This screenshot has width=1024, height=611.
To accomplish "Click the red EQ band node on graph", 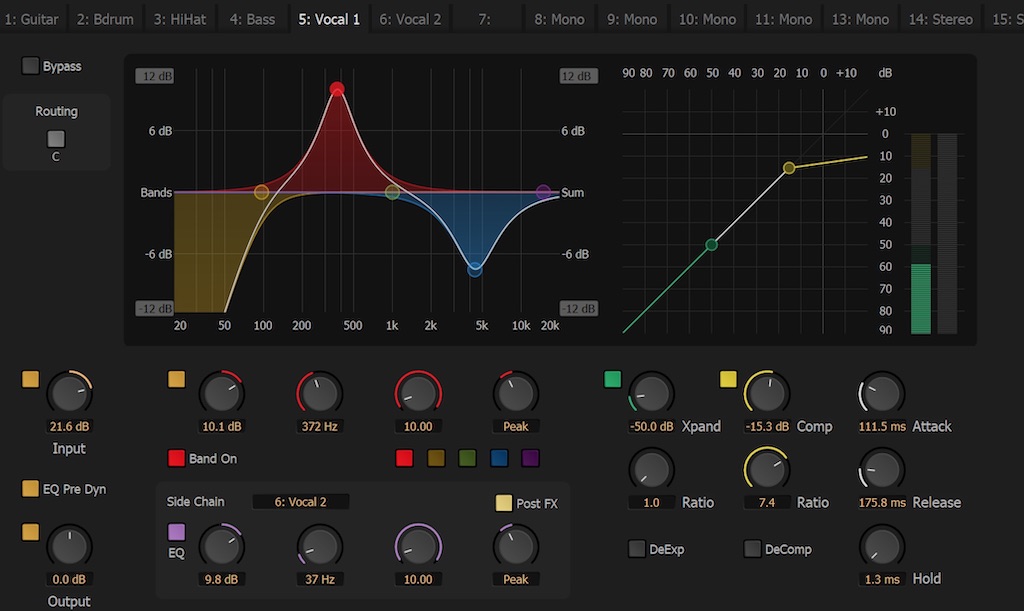I will 337,89.
